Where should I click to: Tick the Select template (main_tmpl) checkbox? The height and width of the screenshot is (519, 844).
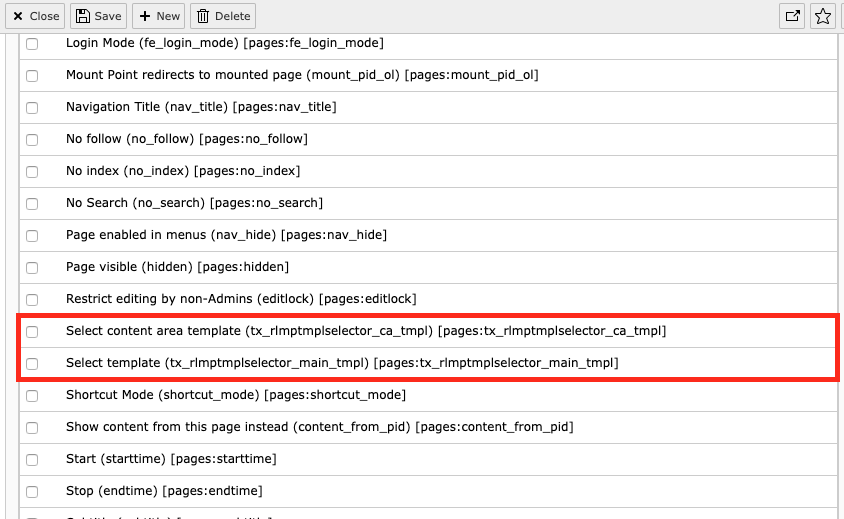tap(32, 364)
